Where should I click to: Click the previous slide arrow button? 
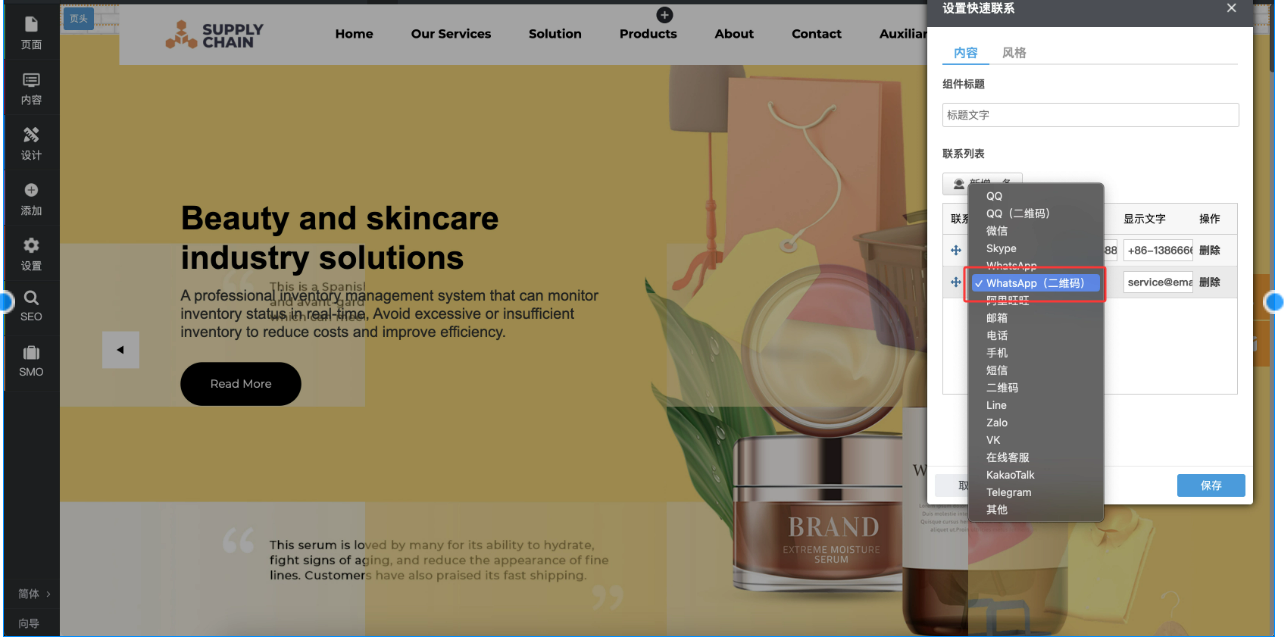coord(120,350)
